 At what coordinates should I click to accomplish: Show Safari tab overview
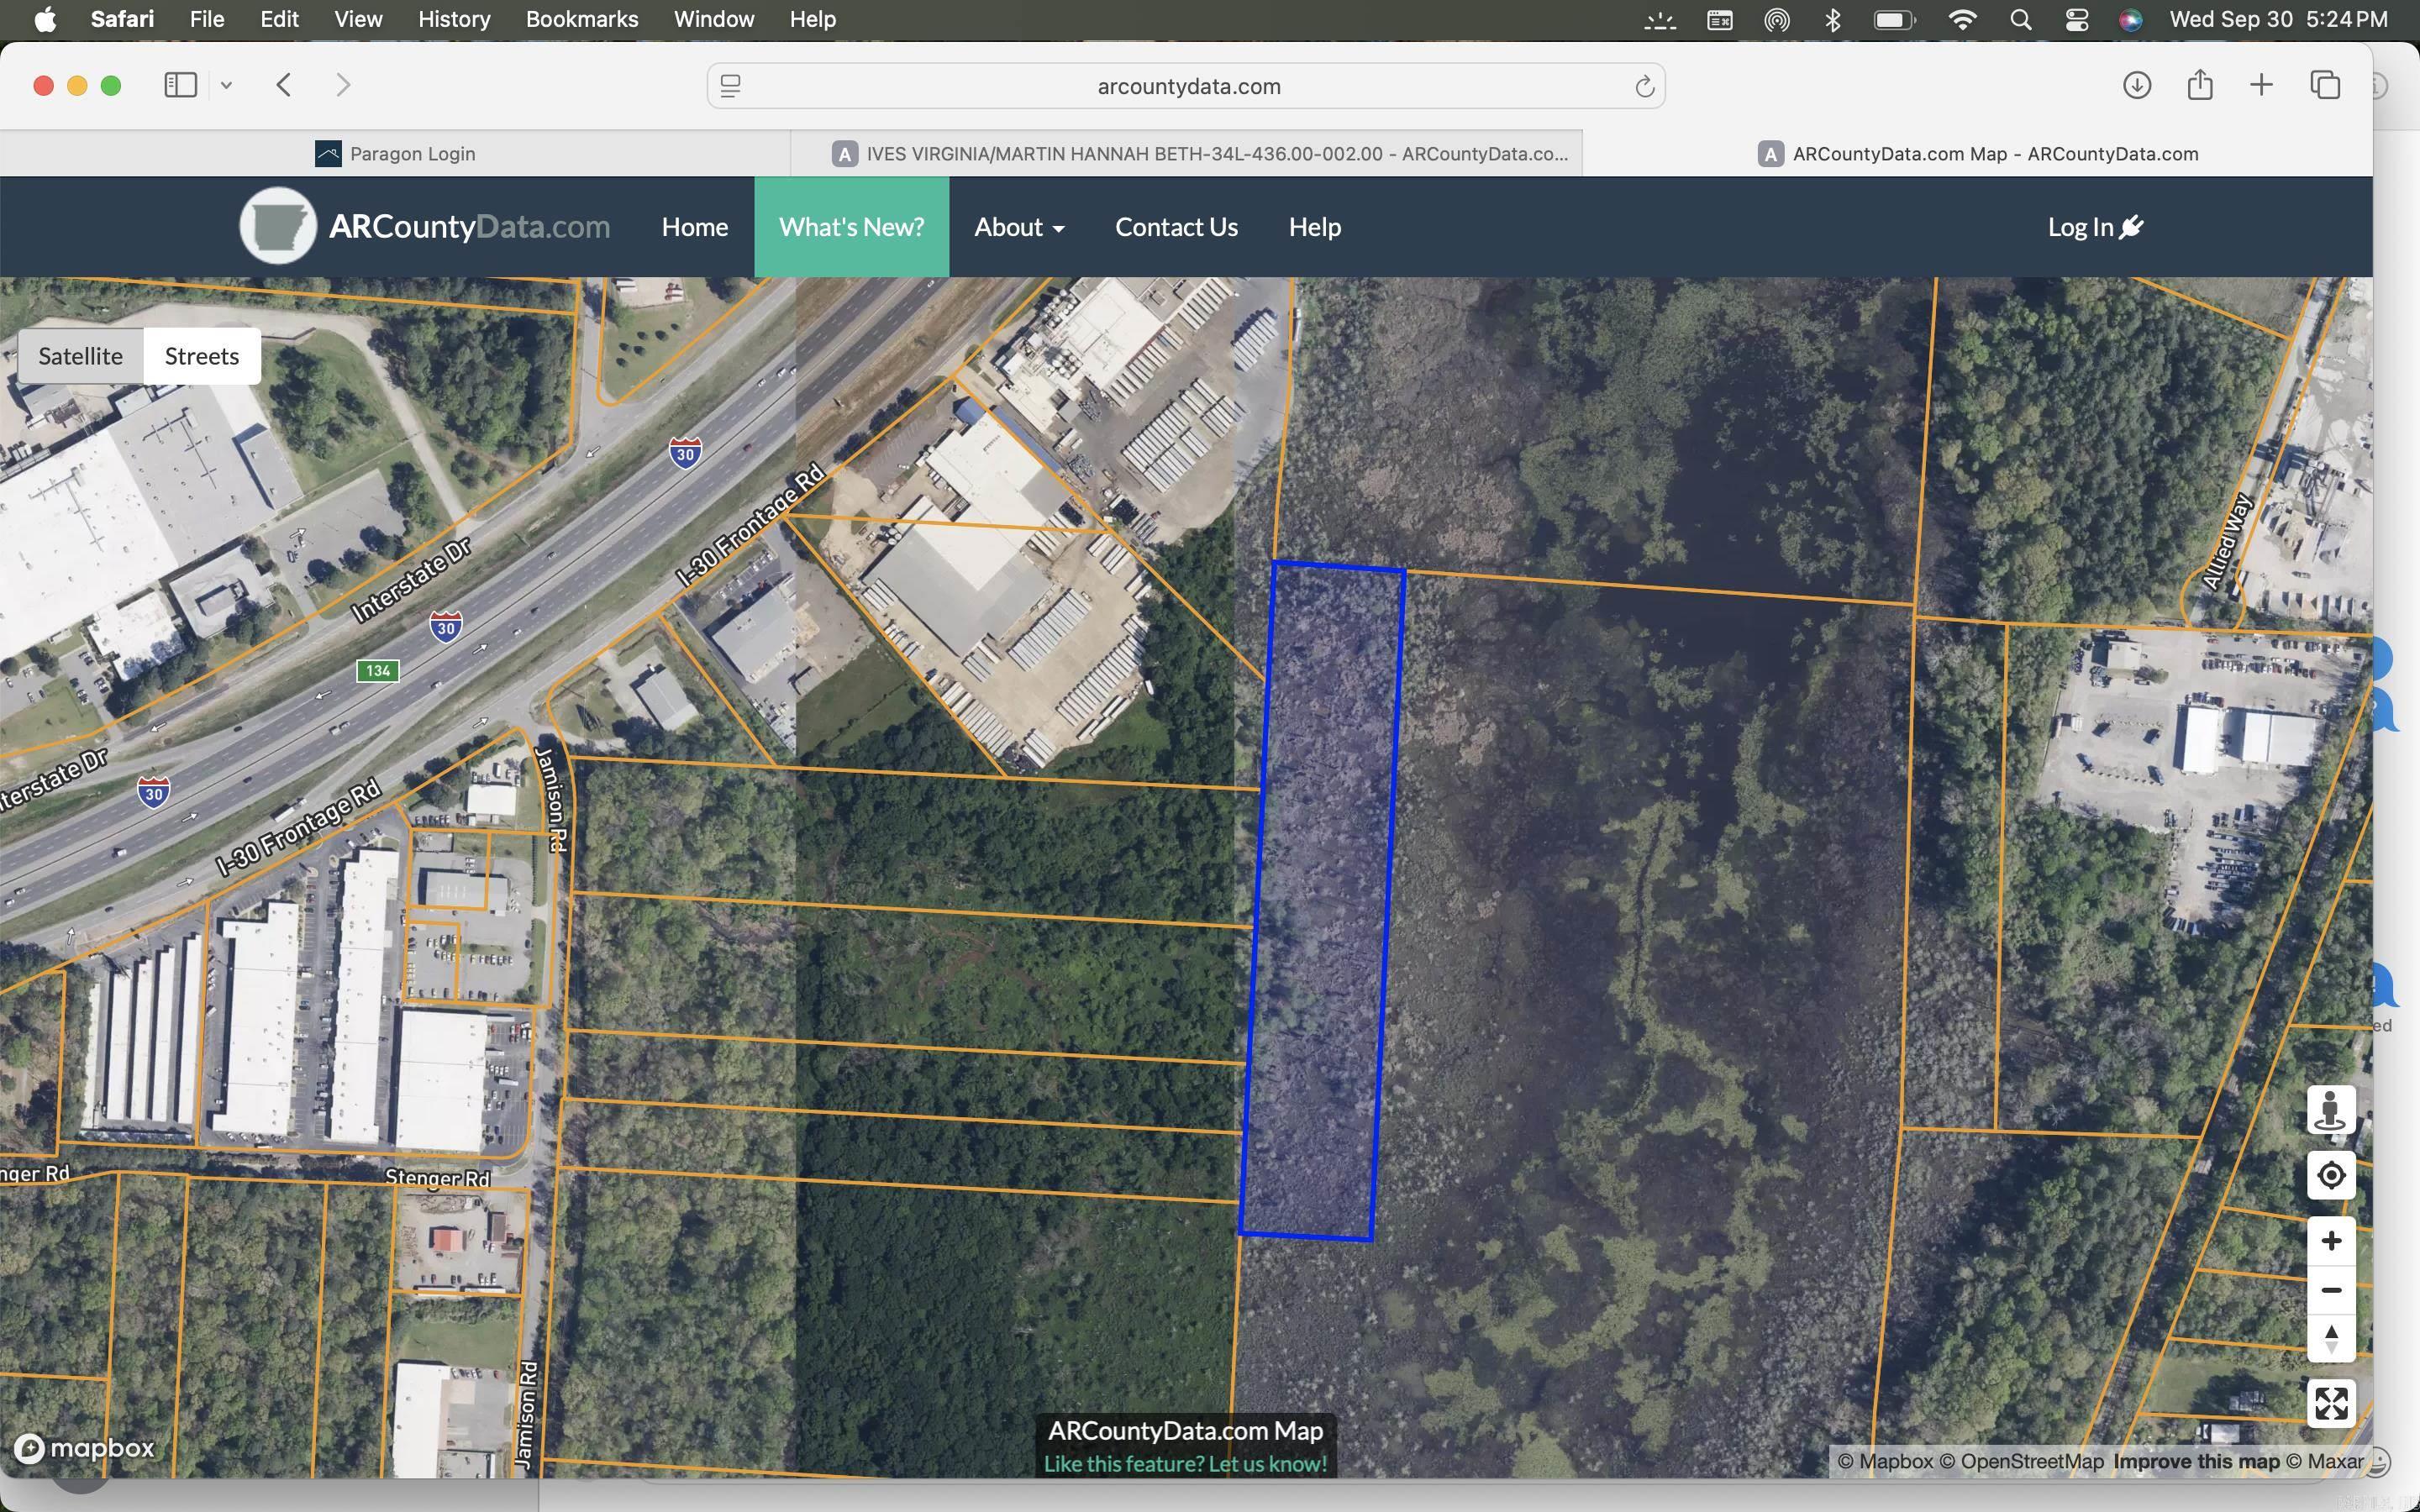(x=2325, y=85)
